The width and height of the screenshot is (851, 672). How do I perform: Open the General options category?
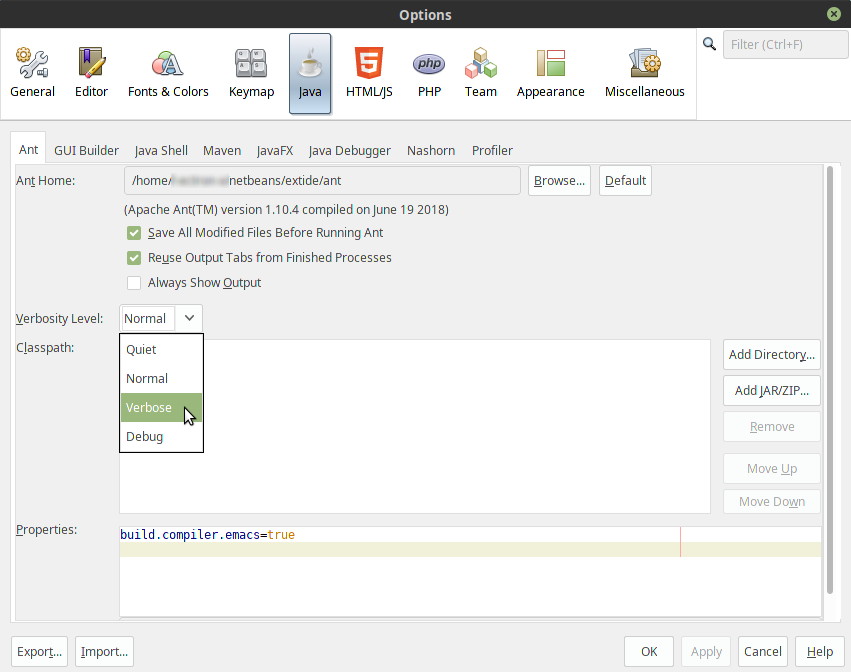(x=32, y=73)
